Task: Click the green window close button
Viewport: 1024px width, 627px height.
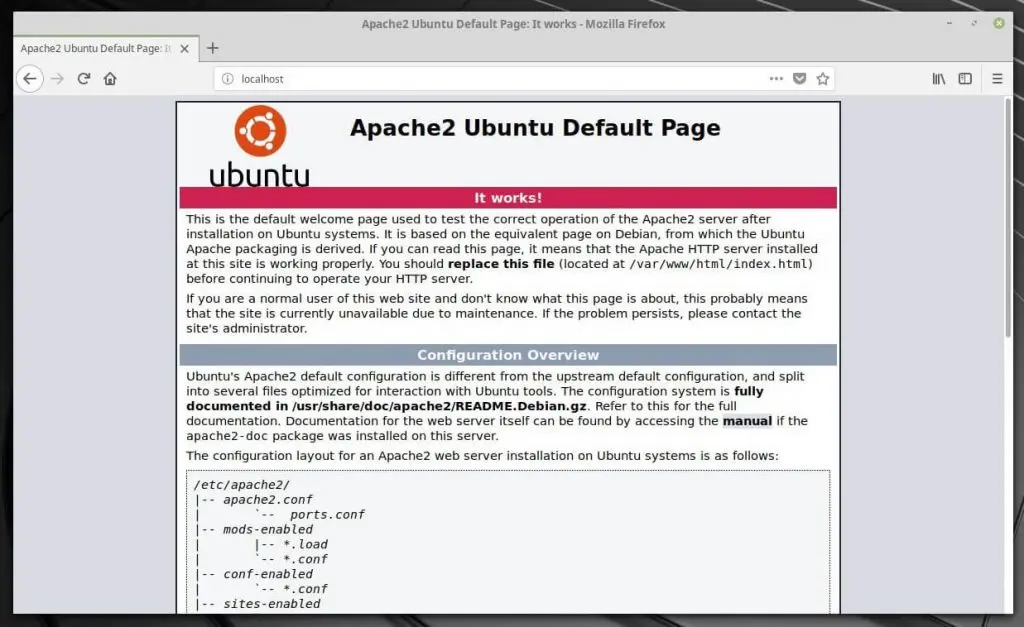Action: click(x=999, y=23)
